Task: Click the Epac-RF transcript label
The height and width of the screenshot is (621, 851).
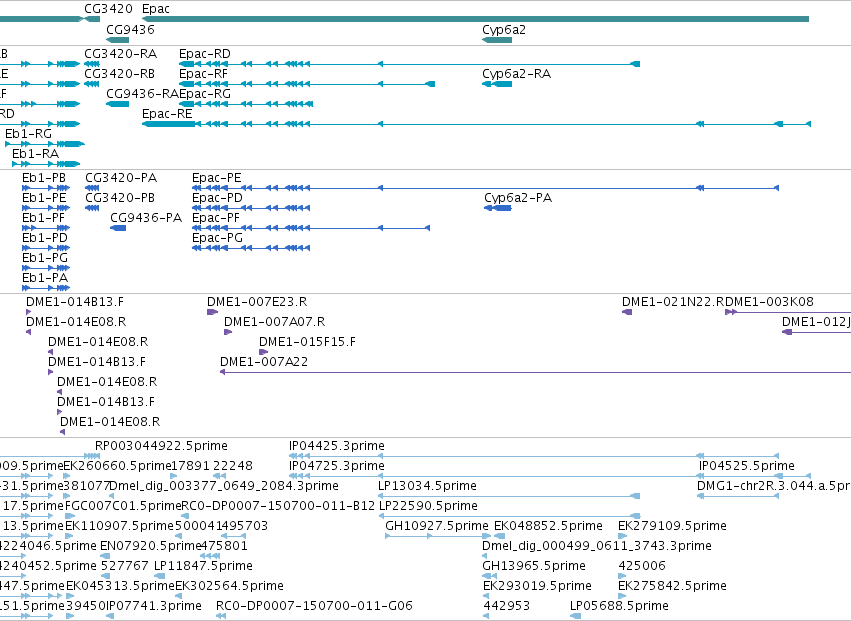Action: (x=204, y=73)
